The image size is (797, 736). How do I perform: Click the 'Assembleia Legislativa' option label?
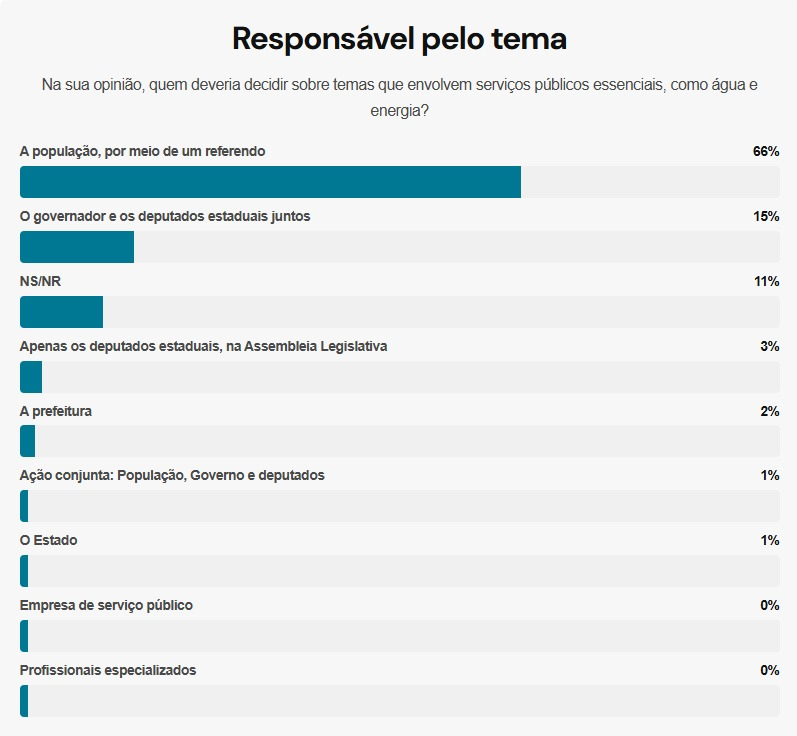(x=203, y=346)
